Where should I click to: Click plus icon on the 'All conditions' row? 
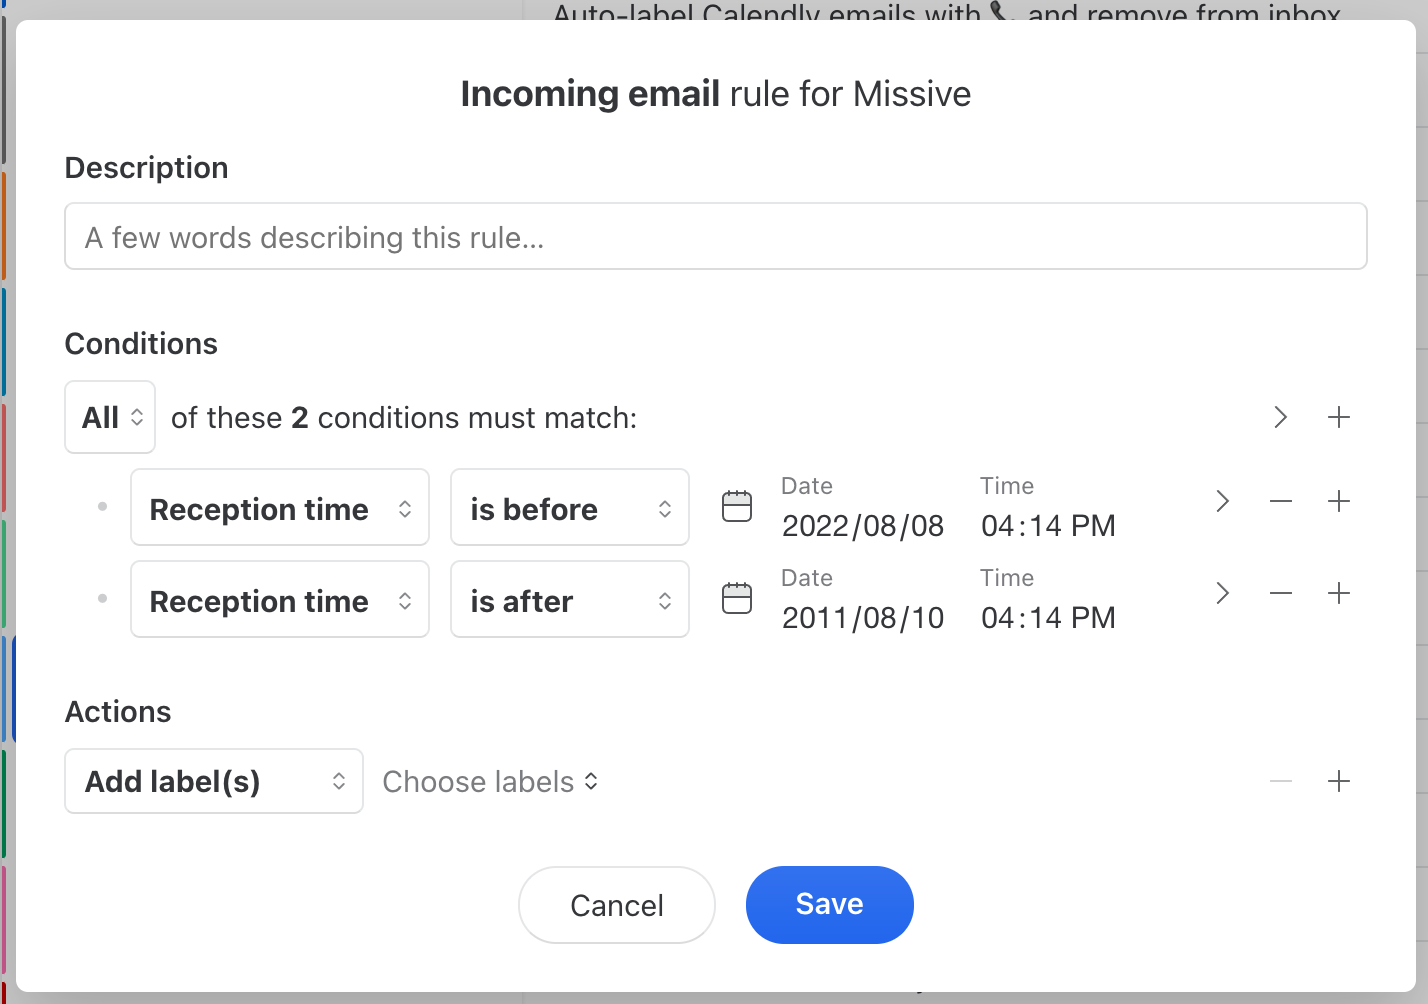coord(1339,418)
